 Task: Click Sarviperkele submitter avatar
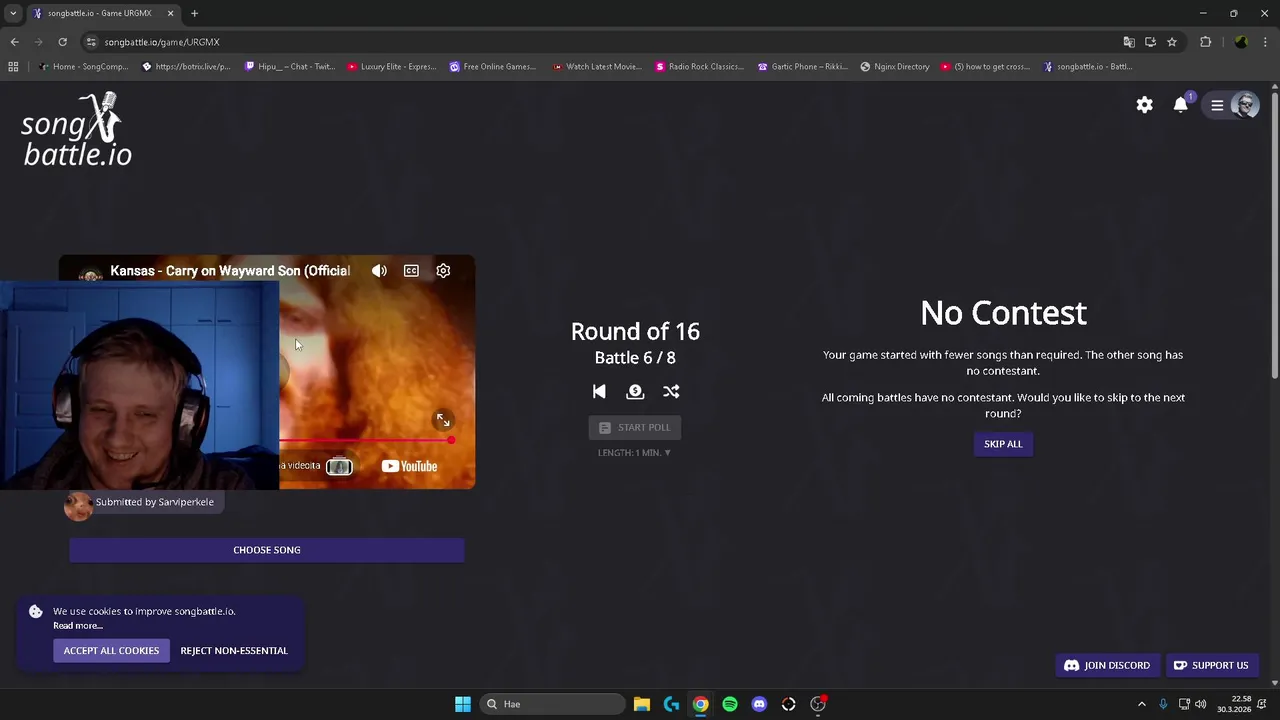78,505
